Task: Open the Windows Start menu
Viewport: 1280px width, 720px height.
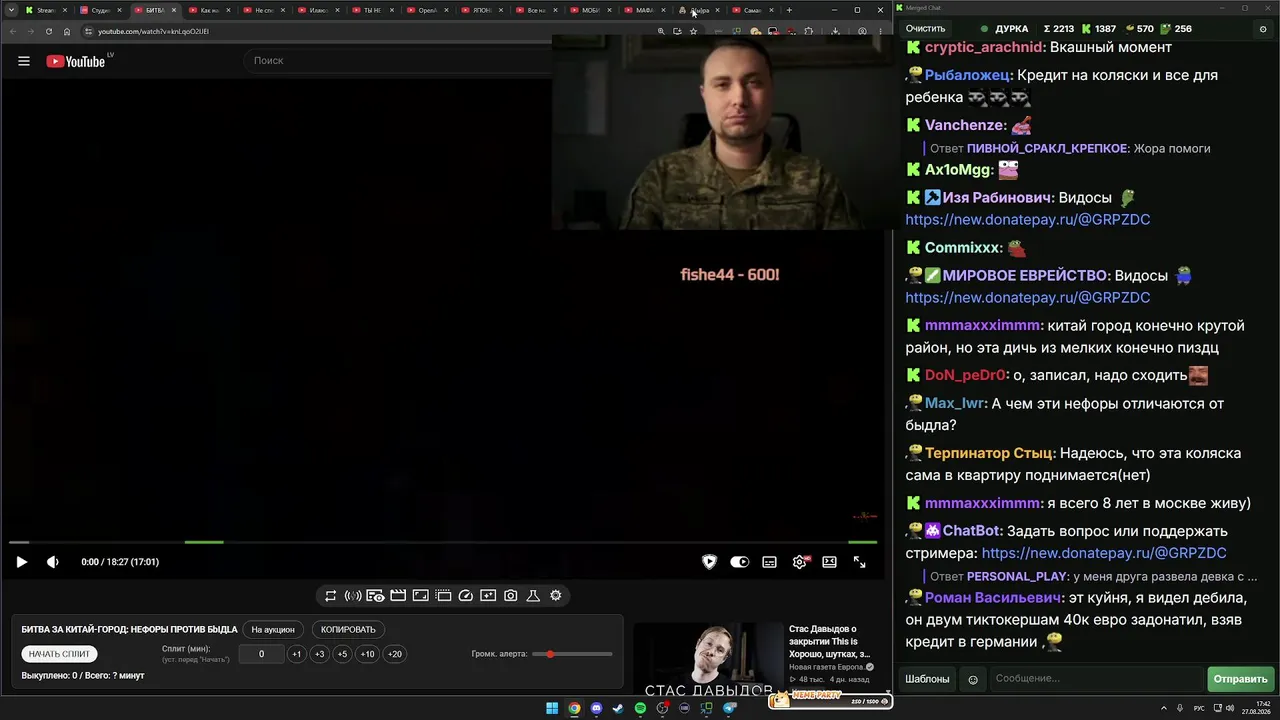Action: [x=552, y=708]
